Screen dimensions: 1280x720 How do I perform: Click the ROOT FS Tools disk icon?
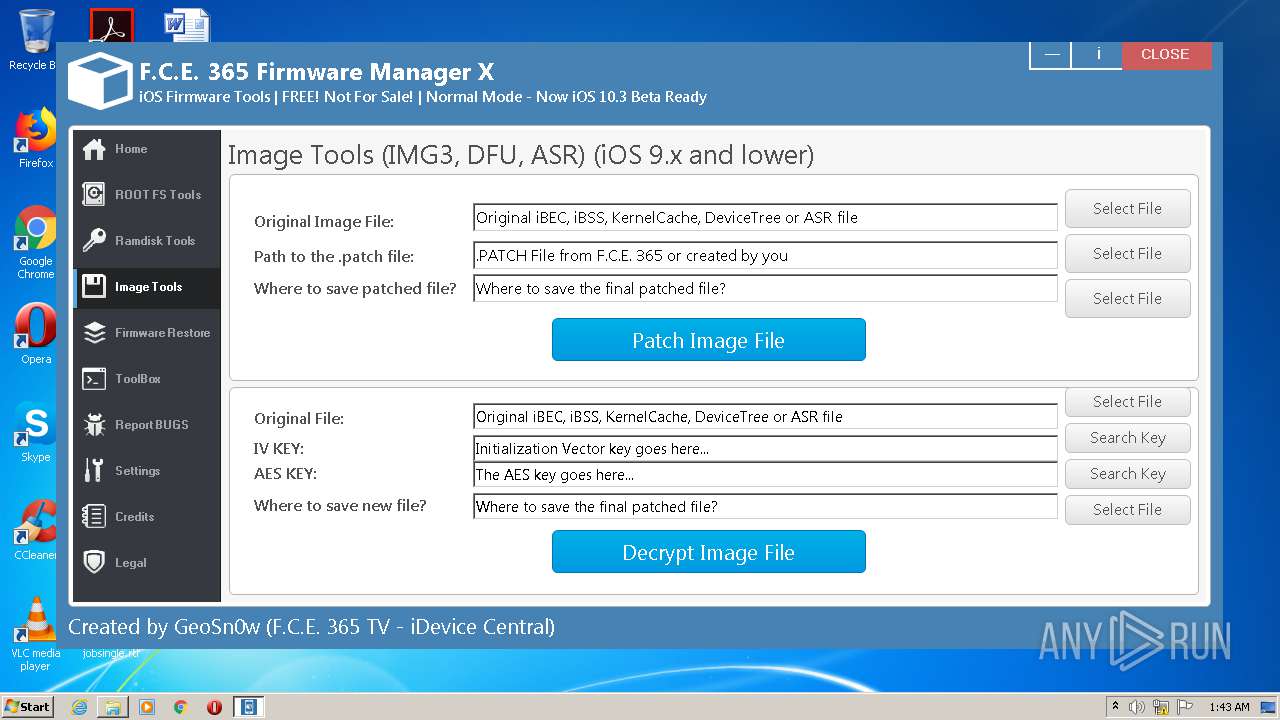[94, 195]
